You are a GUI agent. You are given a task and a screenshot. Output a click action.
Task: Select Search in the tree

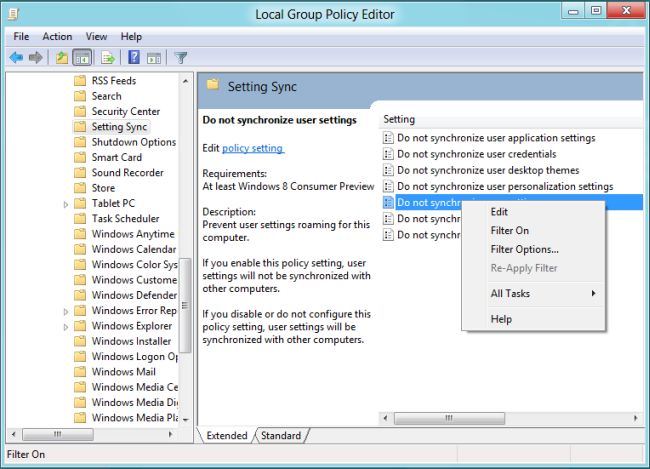coord(107,96)
